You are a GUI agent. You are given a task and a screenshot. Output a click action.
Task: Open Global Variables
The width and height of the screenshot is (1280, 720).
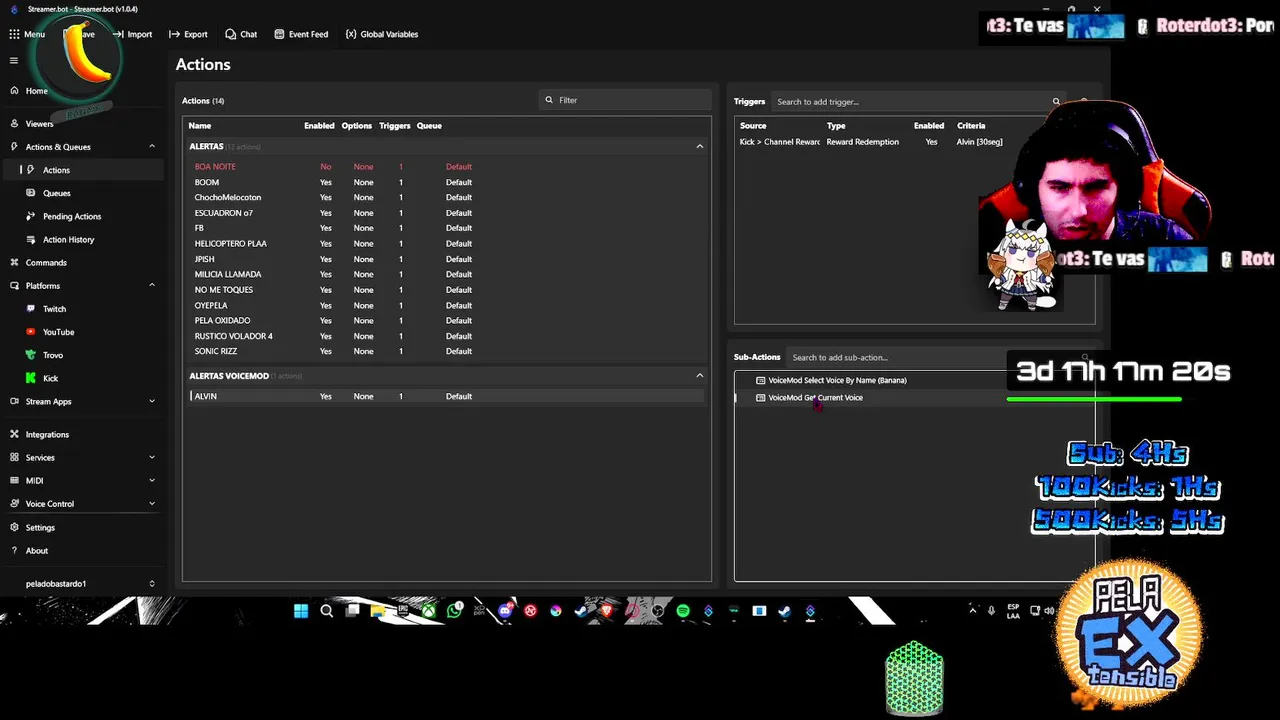coord(382,34)
